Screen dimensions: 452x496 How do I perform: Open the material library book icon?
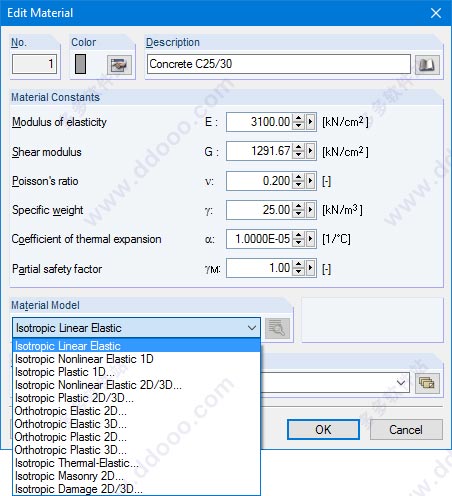(427, 65)
